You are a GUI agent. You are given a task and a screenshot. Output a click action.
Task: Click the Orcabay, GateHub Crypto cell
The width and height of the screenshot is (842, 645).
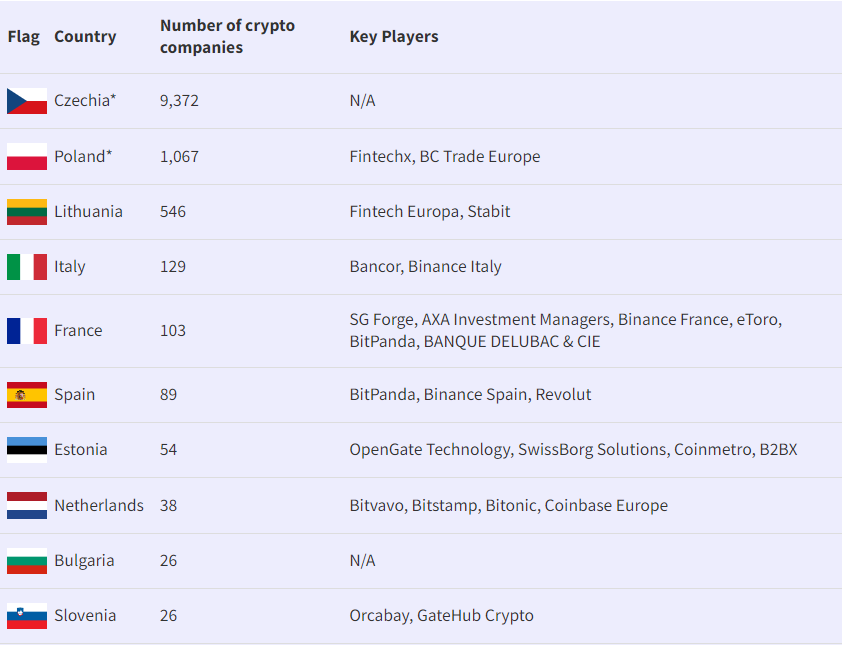click(x=441, y=616)
